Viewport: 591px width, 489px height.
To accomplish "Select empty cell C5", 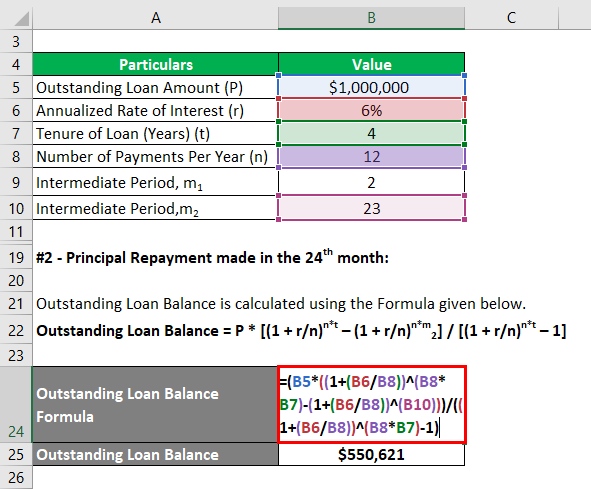I will click(511, 87).
